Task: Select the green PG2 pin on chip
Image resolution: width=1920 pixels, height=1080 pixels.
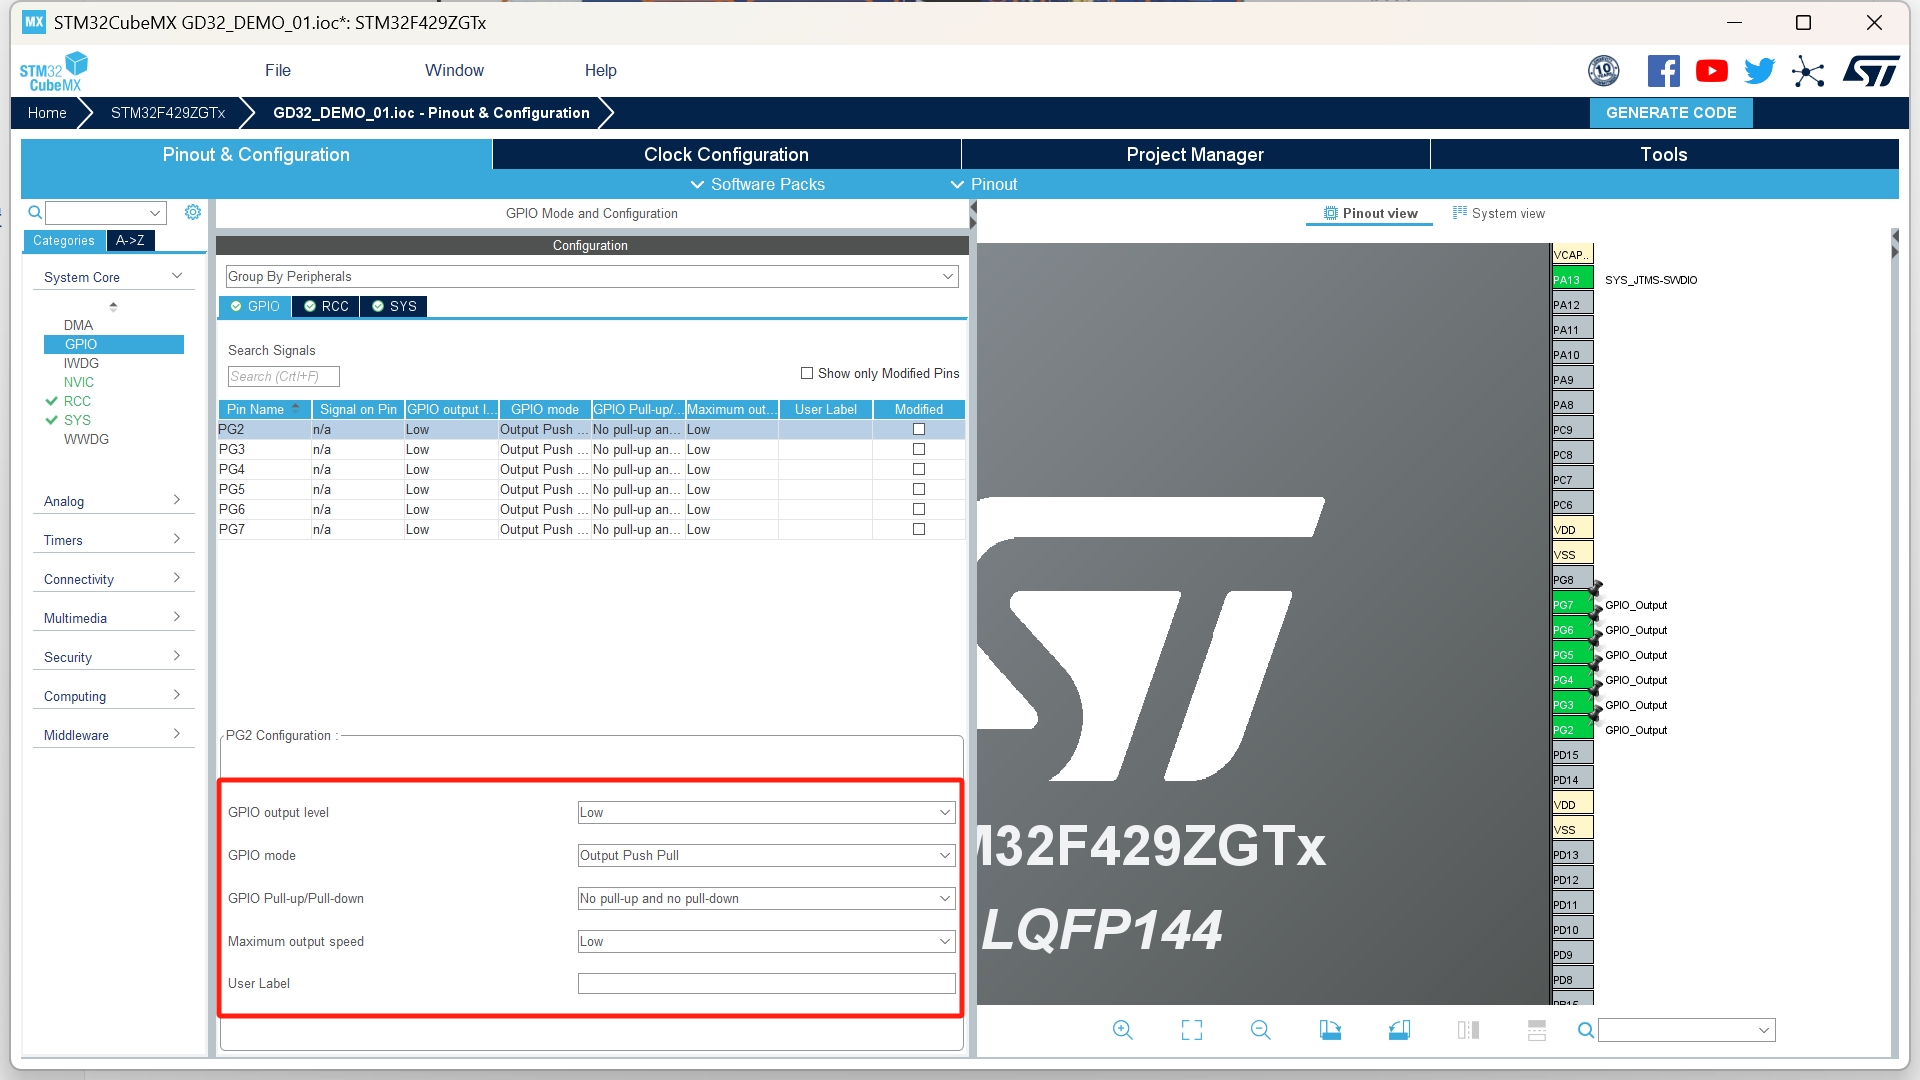Action: pyautogui.click(x=1572, y=730)
